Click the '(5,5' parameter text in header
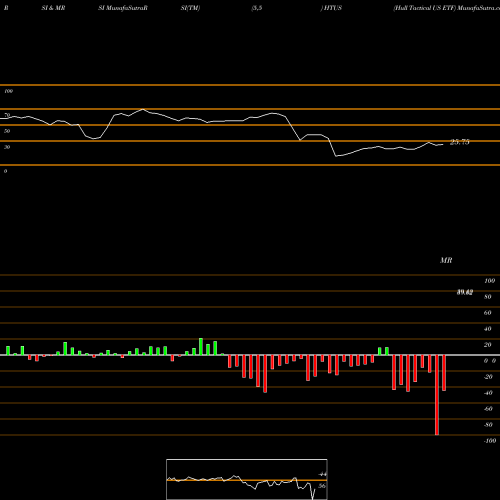This screenshot has height=500, width=500. [257, 8]
